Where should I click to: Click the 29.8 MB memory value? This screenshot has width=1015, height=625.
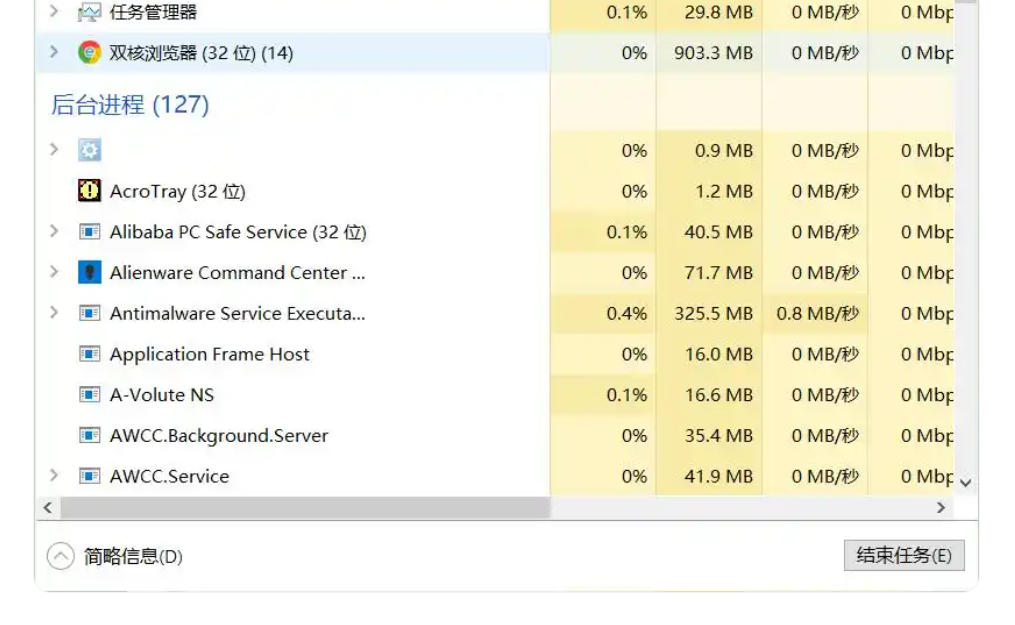(719, 12)
